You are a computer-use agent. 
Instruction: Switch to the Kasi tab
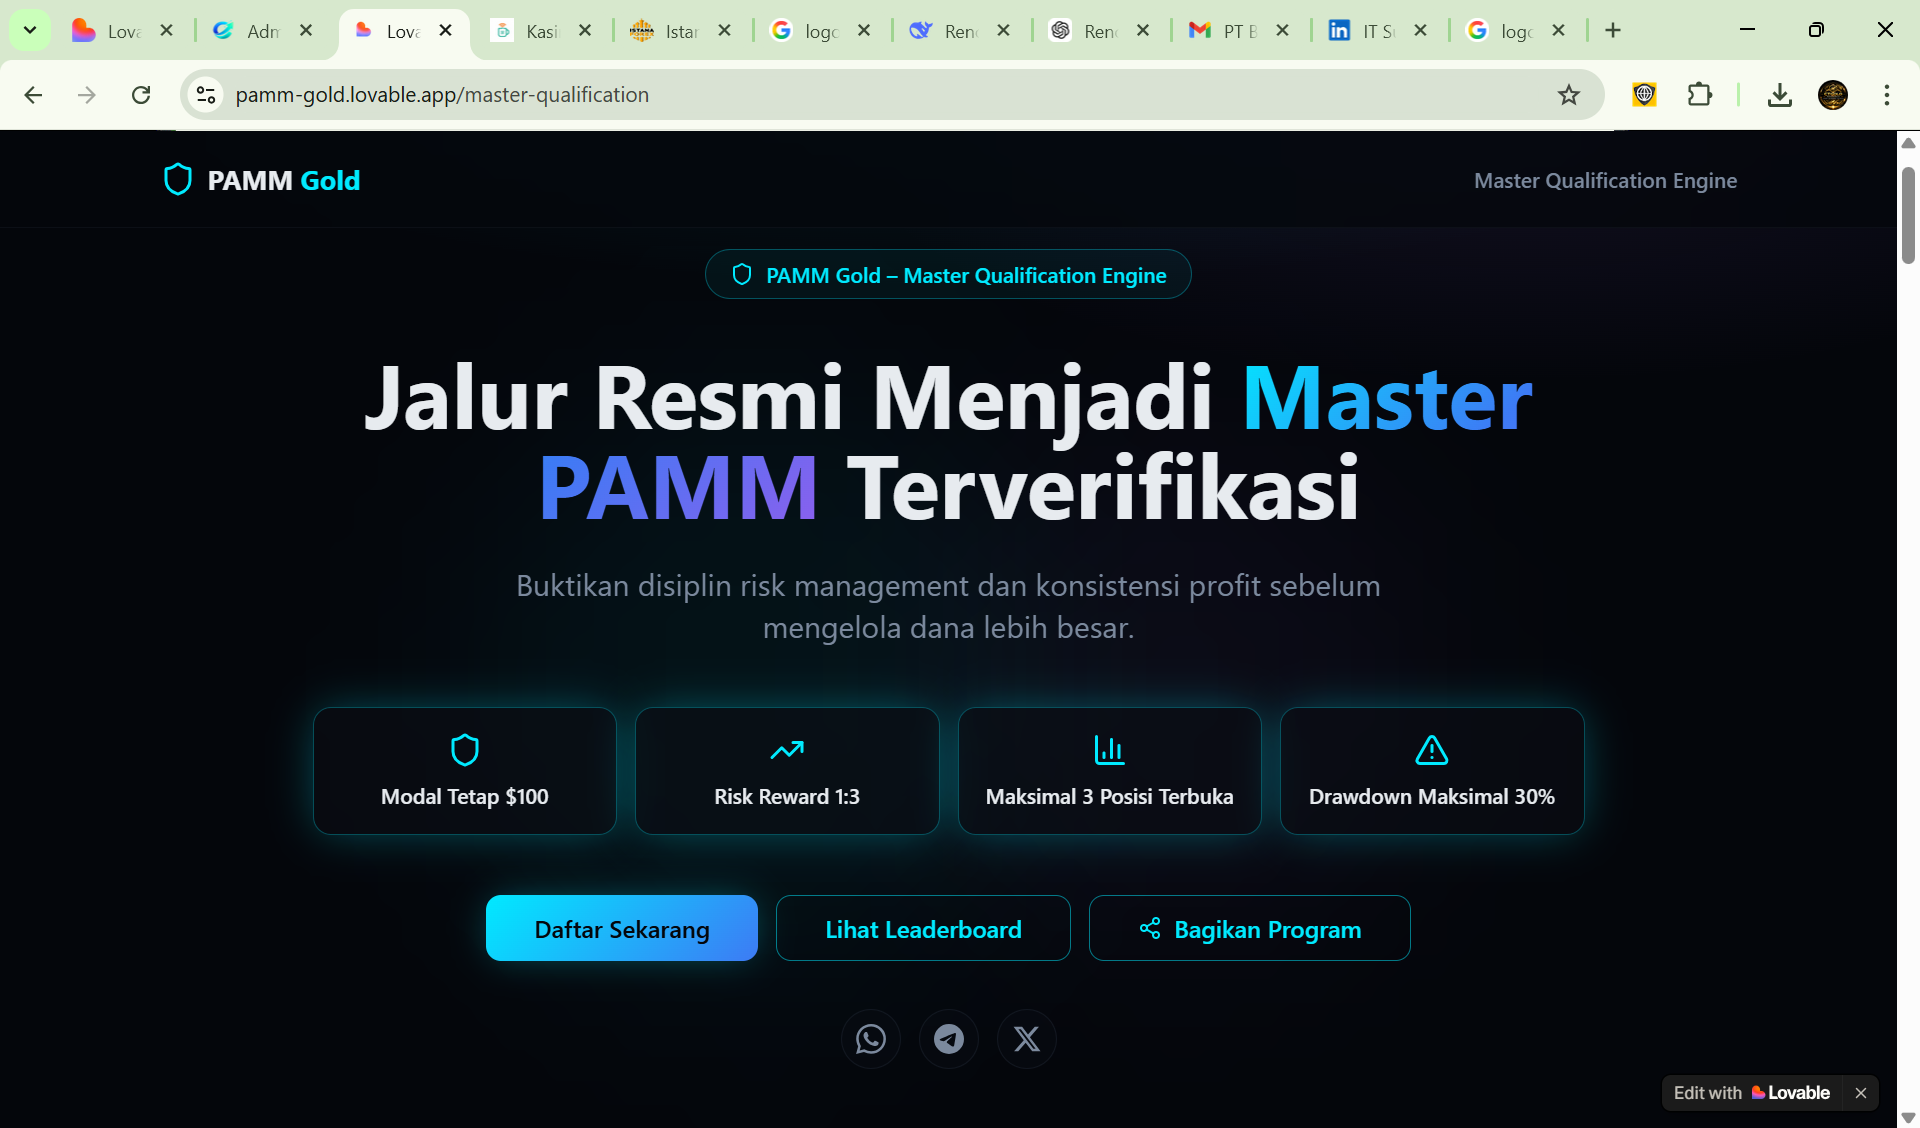click(527, 31)
